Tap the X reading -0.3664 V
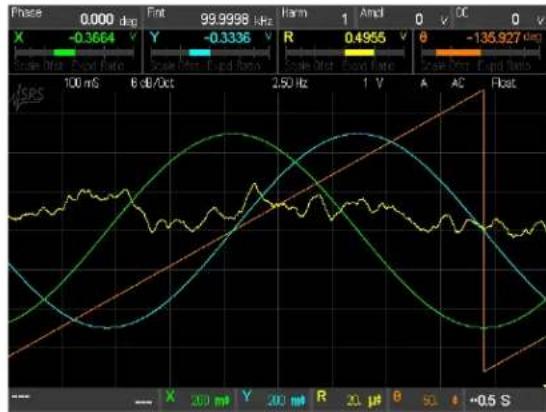 [x=92, y=38]
